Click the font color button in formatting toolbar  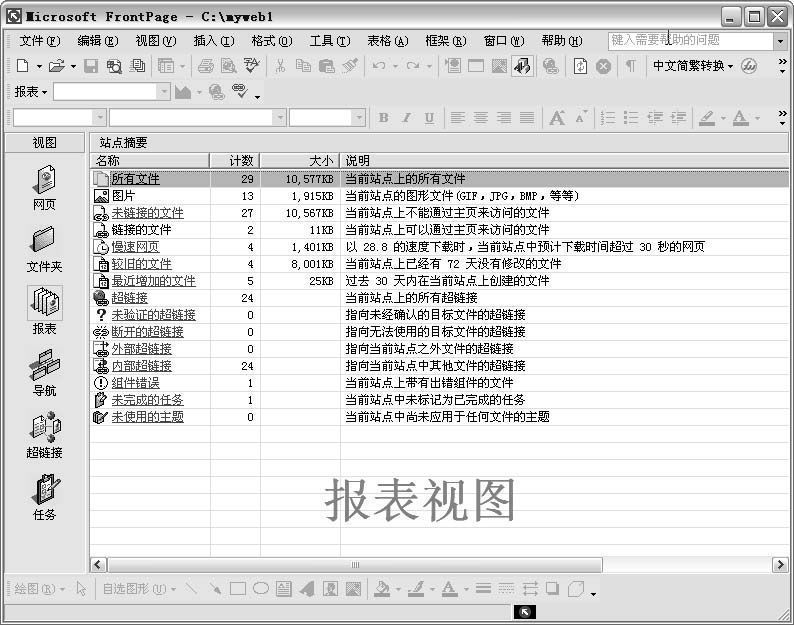point(739,118)
